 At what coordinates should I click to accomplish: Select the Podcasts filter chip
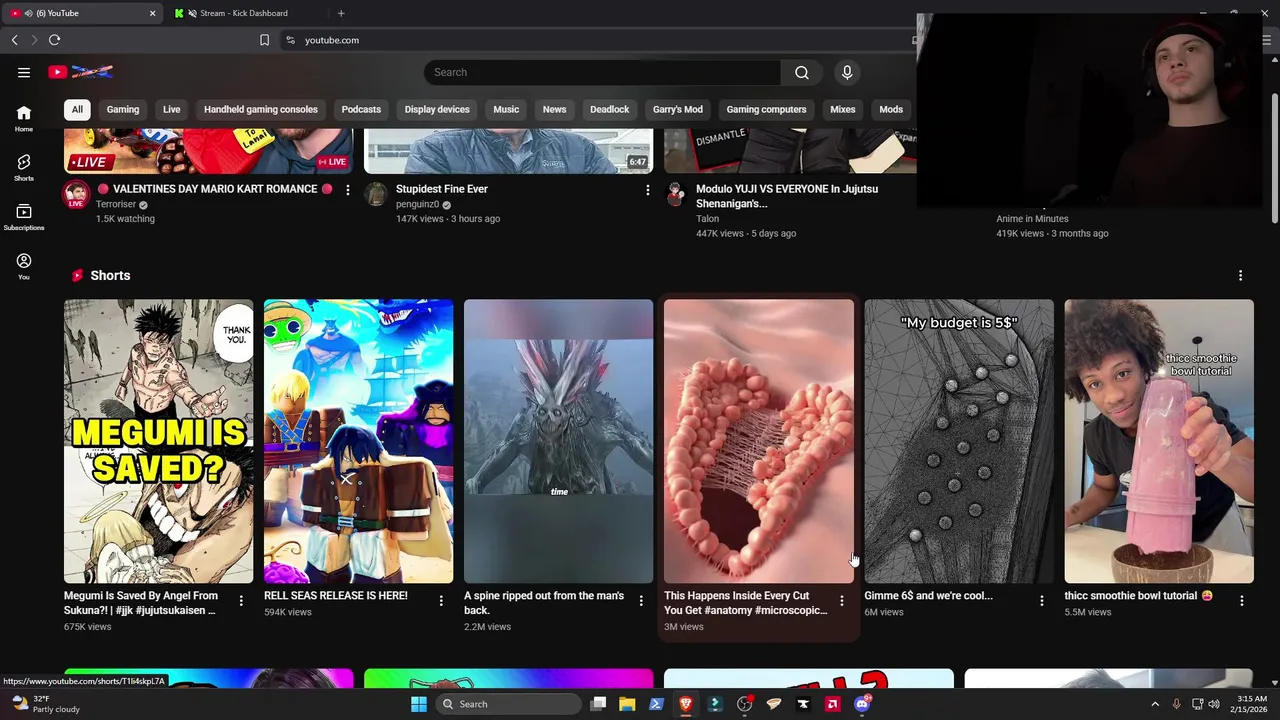coord(361,109)
